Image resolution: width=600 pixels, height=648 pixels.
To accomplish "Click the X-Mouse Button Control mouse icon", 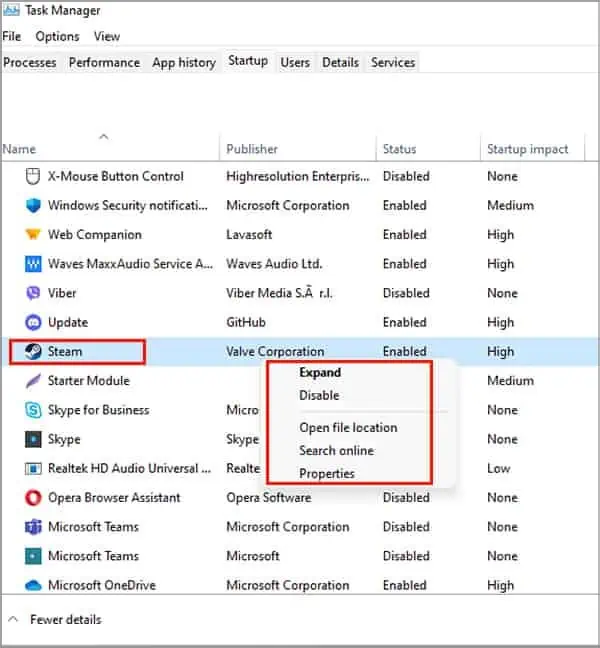I will (x=33, y=176).
